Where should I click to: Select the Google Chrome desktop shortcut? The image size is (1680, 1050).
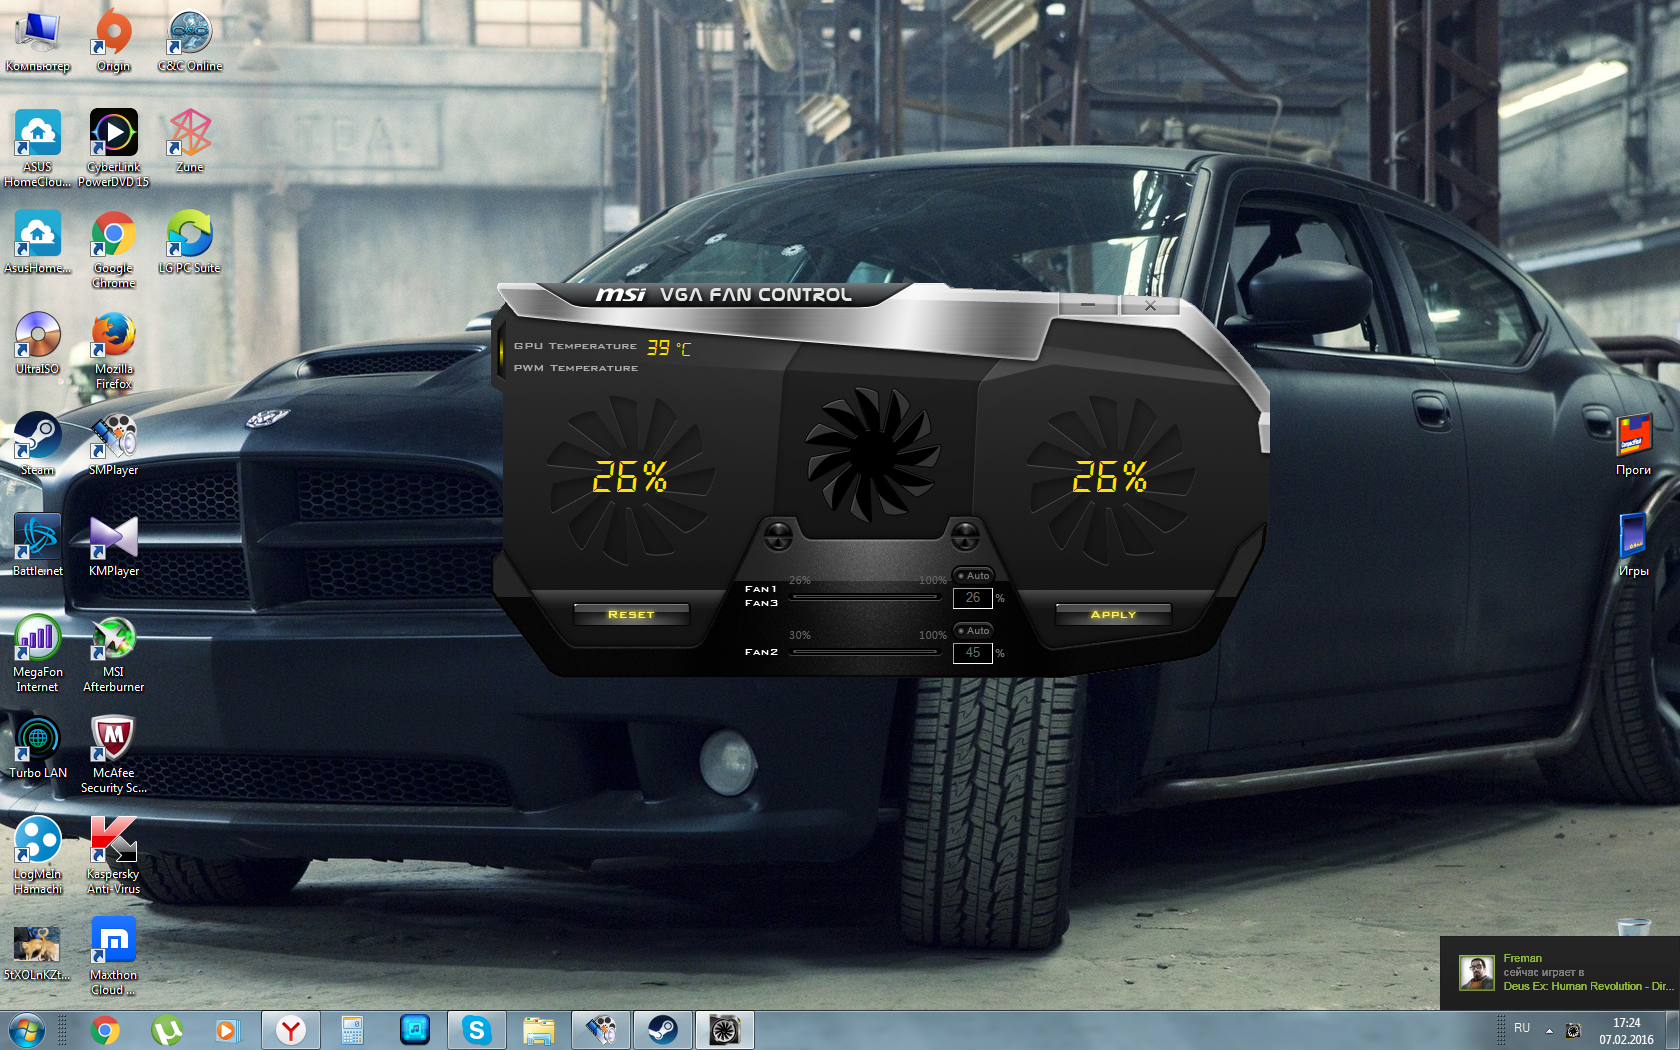(x=114, y=249)
